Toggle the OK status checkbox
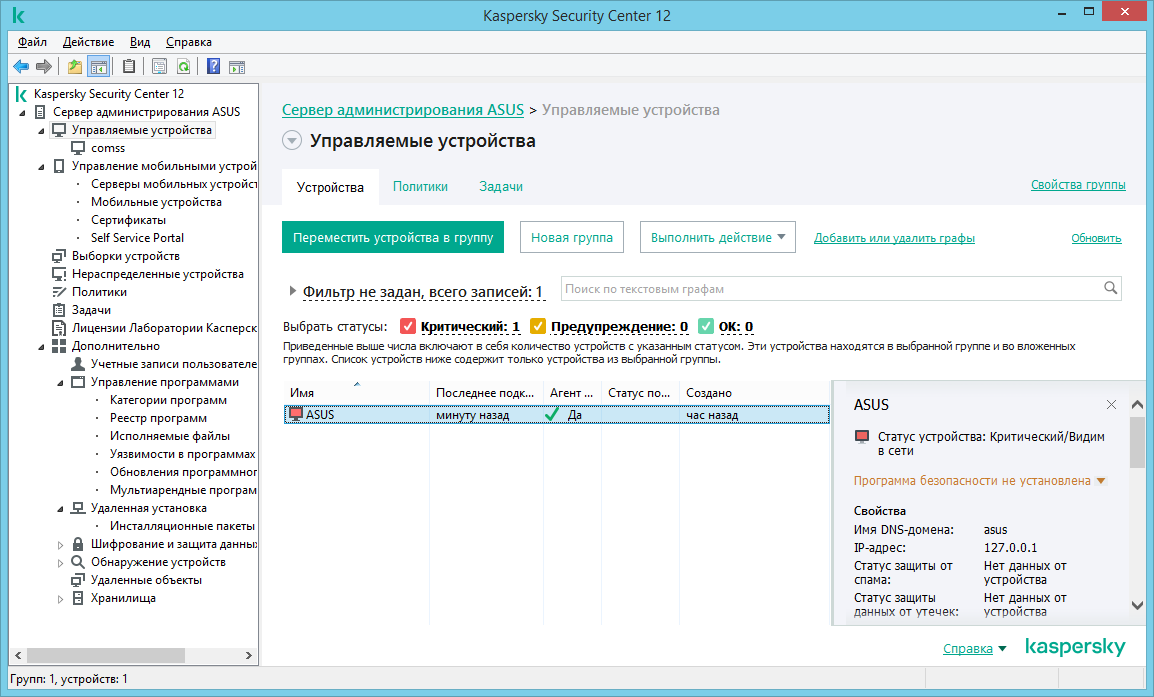The width and height of the screenshot is (1154, 697). (x=706, y=326)
